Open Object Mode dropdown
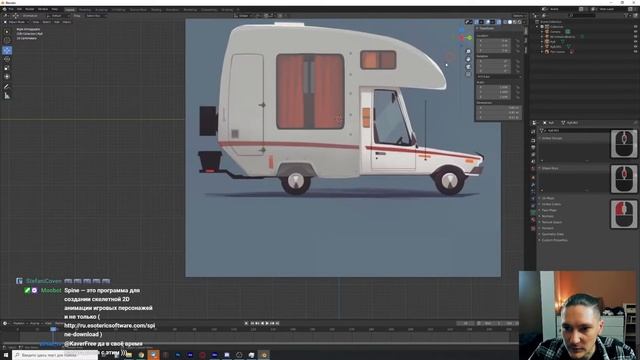This screenshot has height=360, width=640. 17,22
